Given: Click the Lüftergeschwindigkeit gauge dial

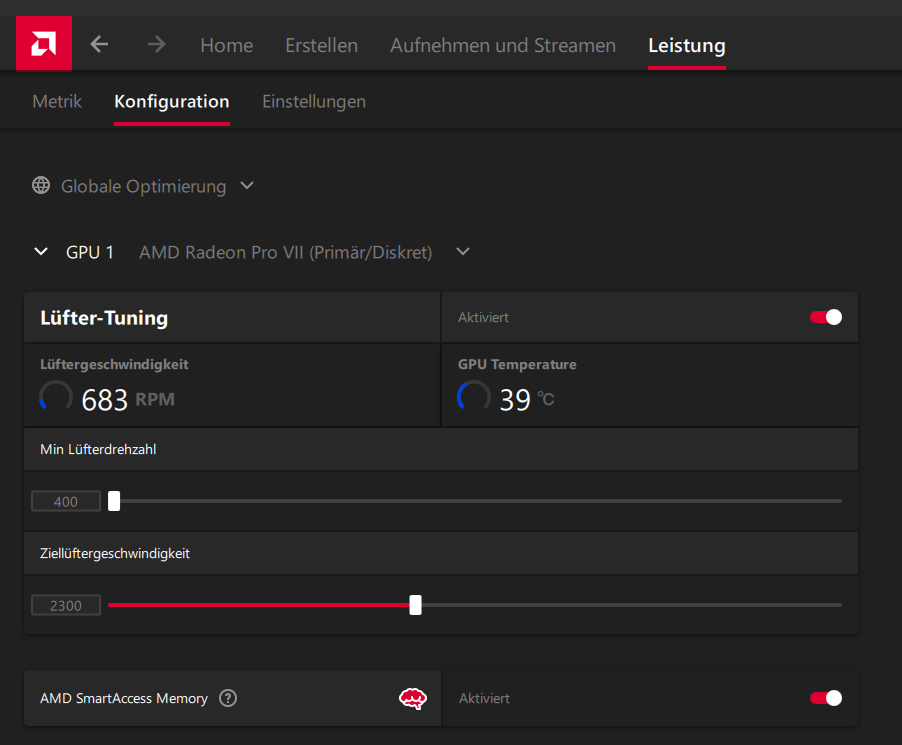Looking at the screenshot, I should (x=56, y=397).
